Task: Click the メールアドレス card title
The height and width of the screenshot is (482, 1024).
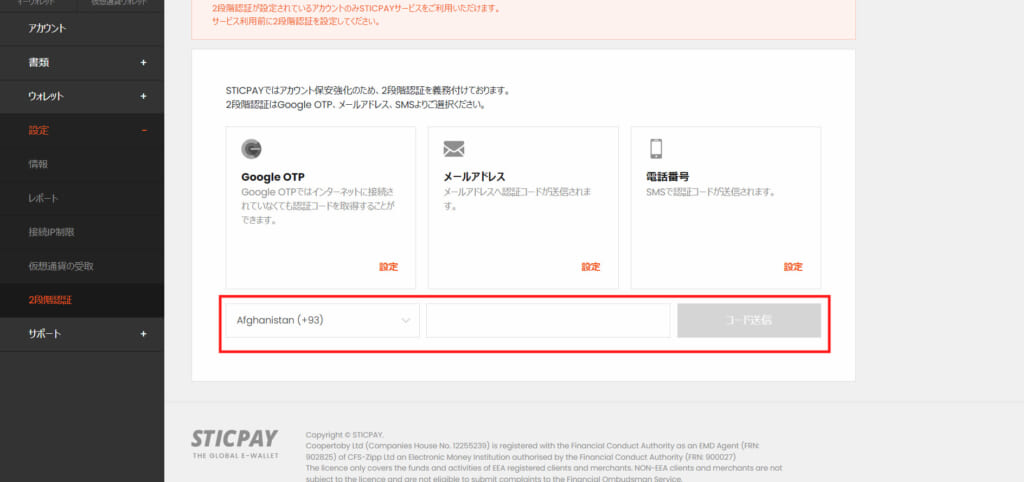Action: click(474, 177)
